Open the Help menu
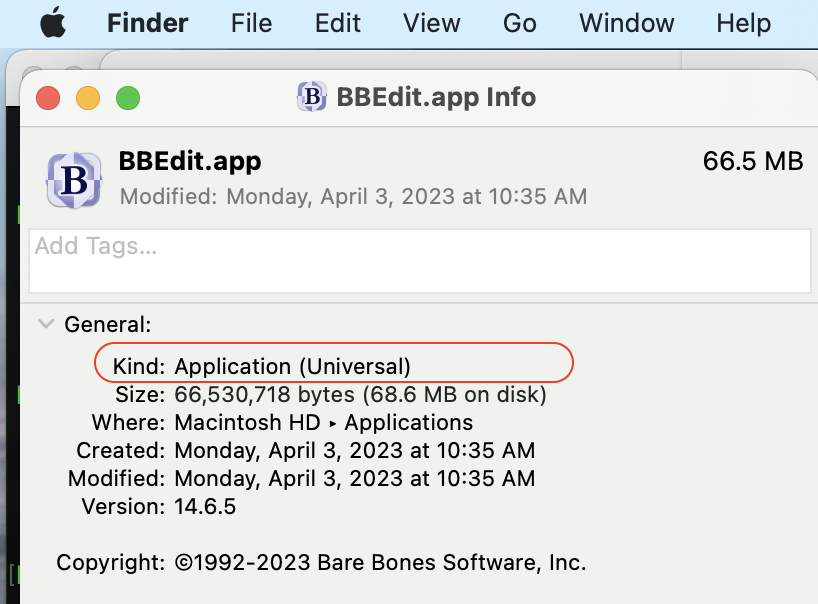The image size is (818, 604). [x=744, y=23]
